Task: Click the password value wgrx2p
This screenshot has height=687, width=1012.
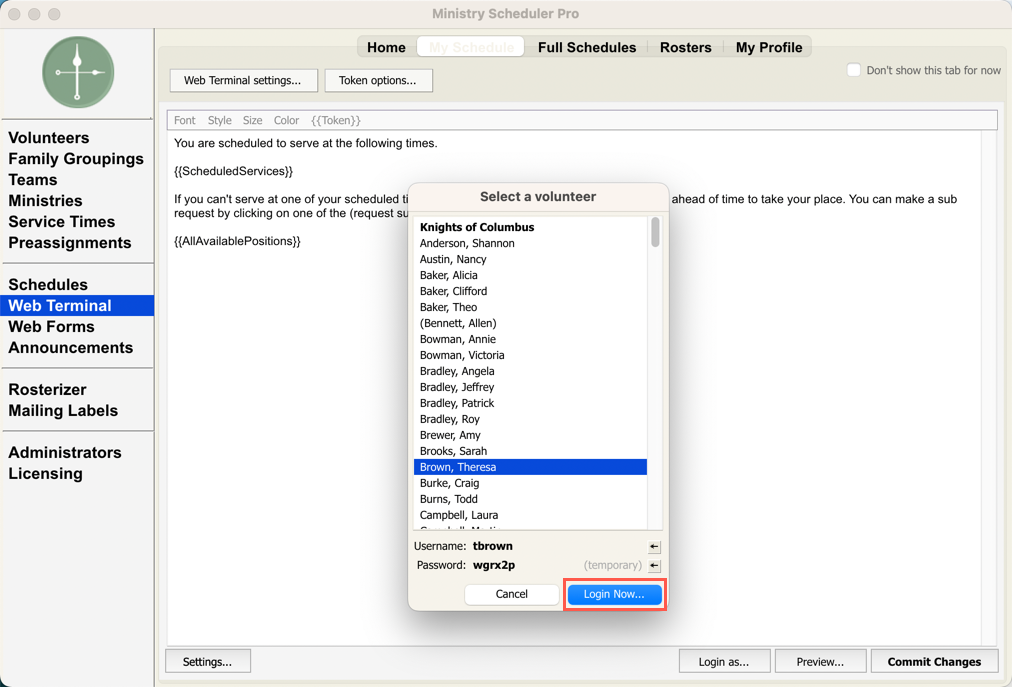Action: pos(494,566)
